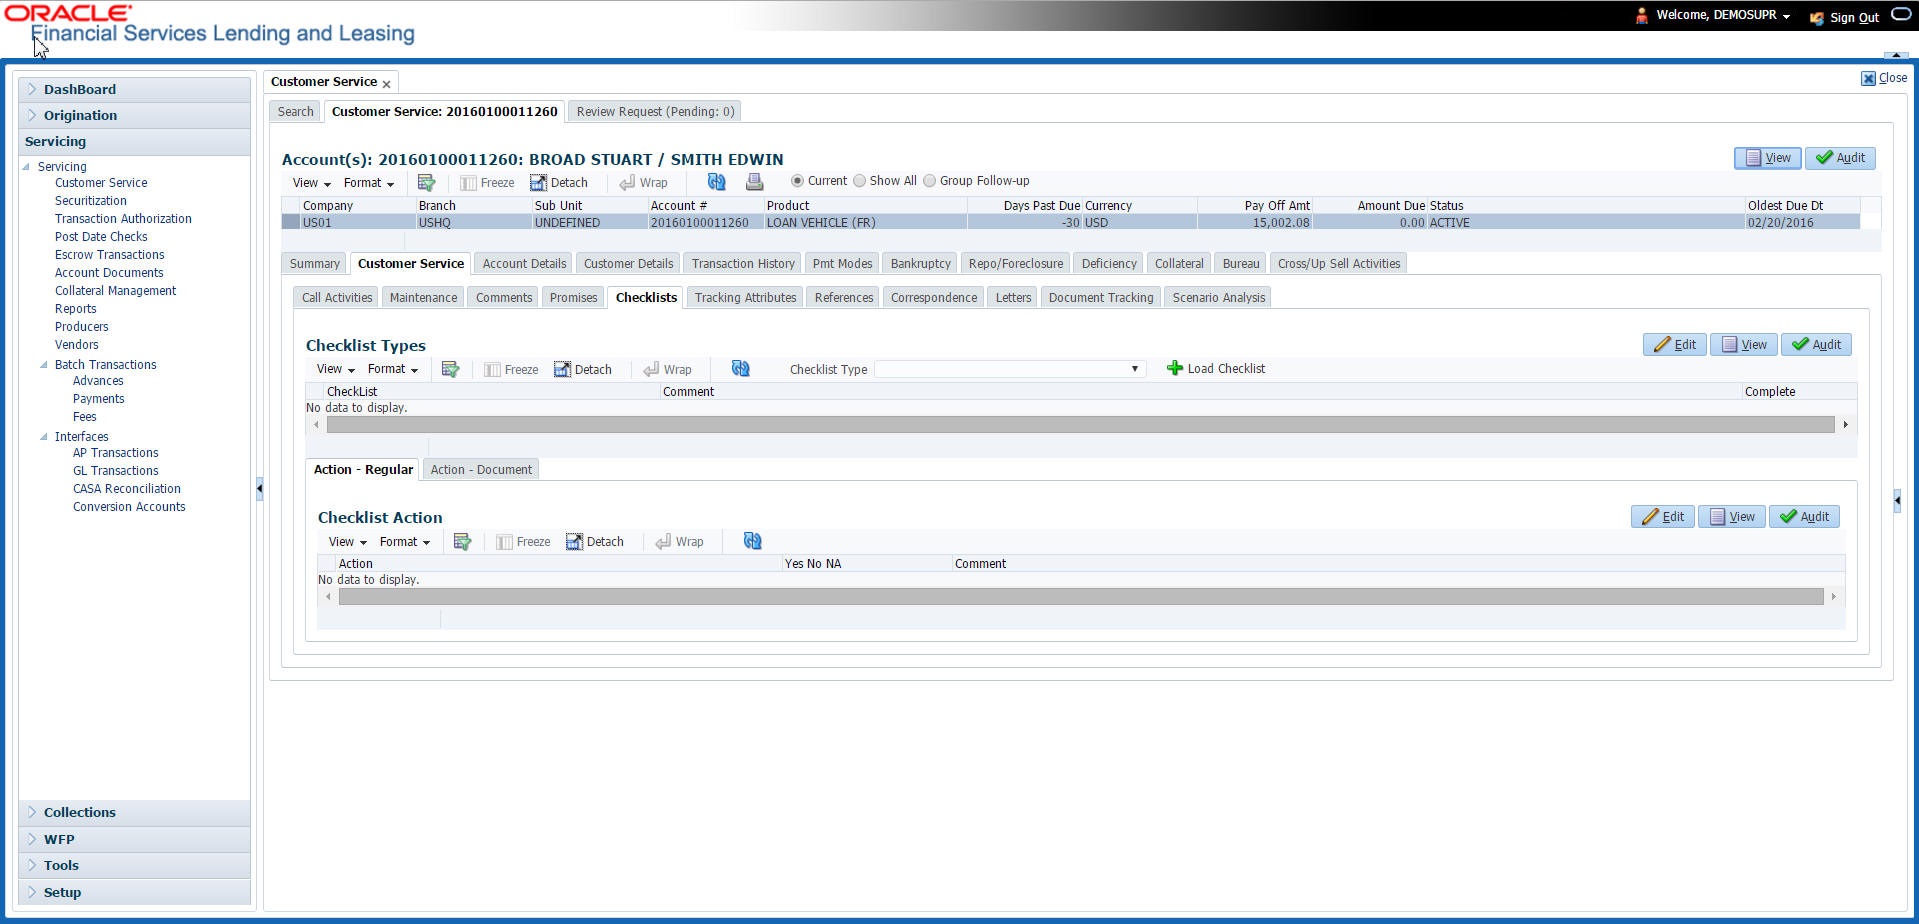The width and height of the screenshot is (1919, 924).
Task: Click the export icon in Checklist Action toolbar
Action: [x=462, y=541]
